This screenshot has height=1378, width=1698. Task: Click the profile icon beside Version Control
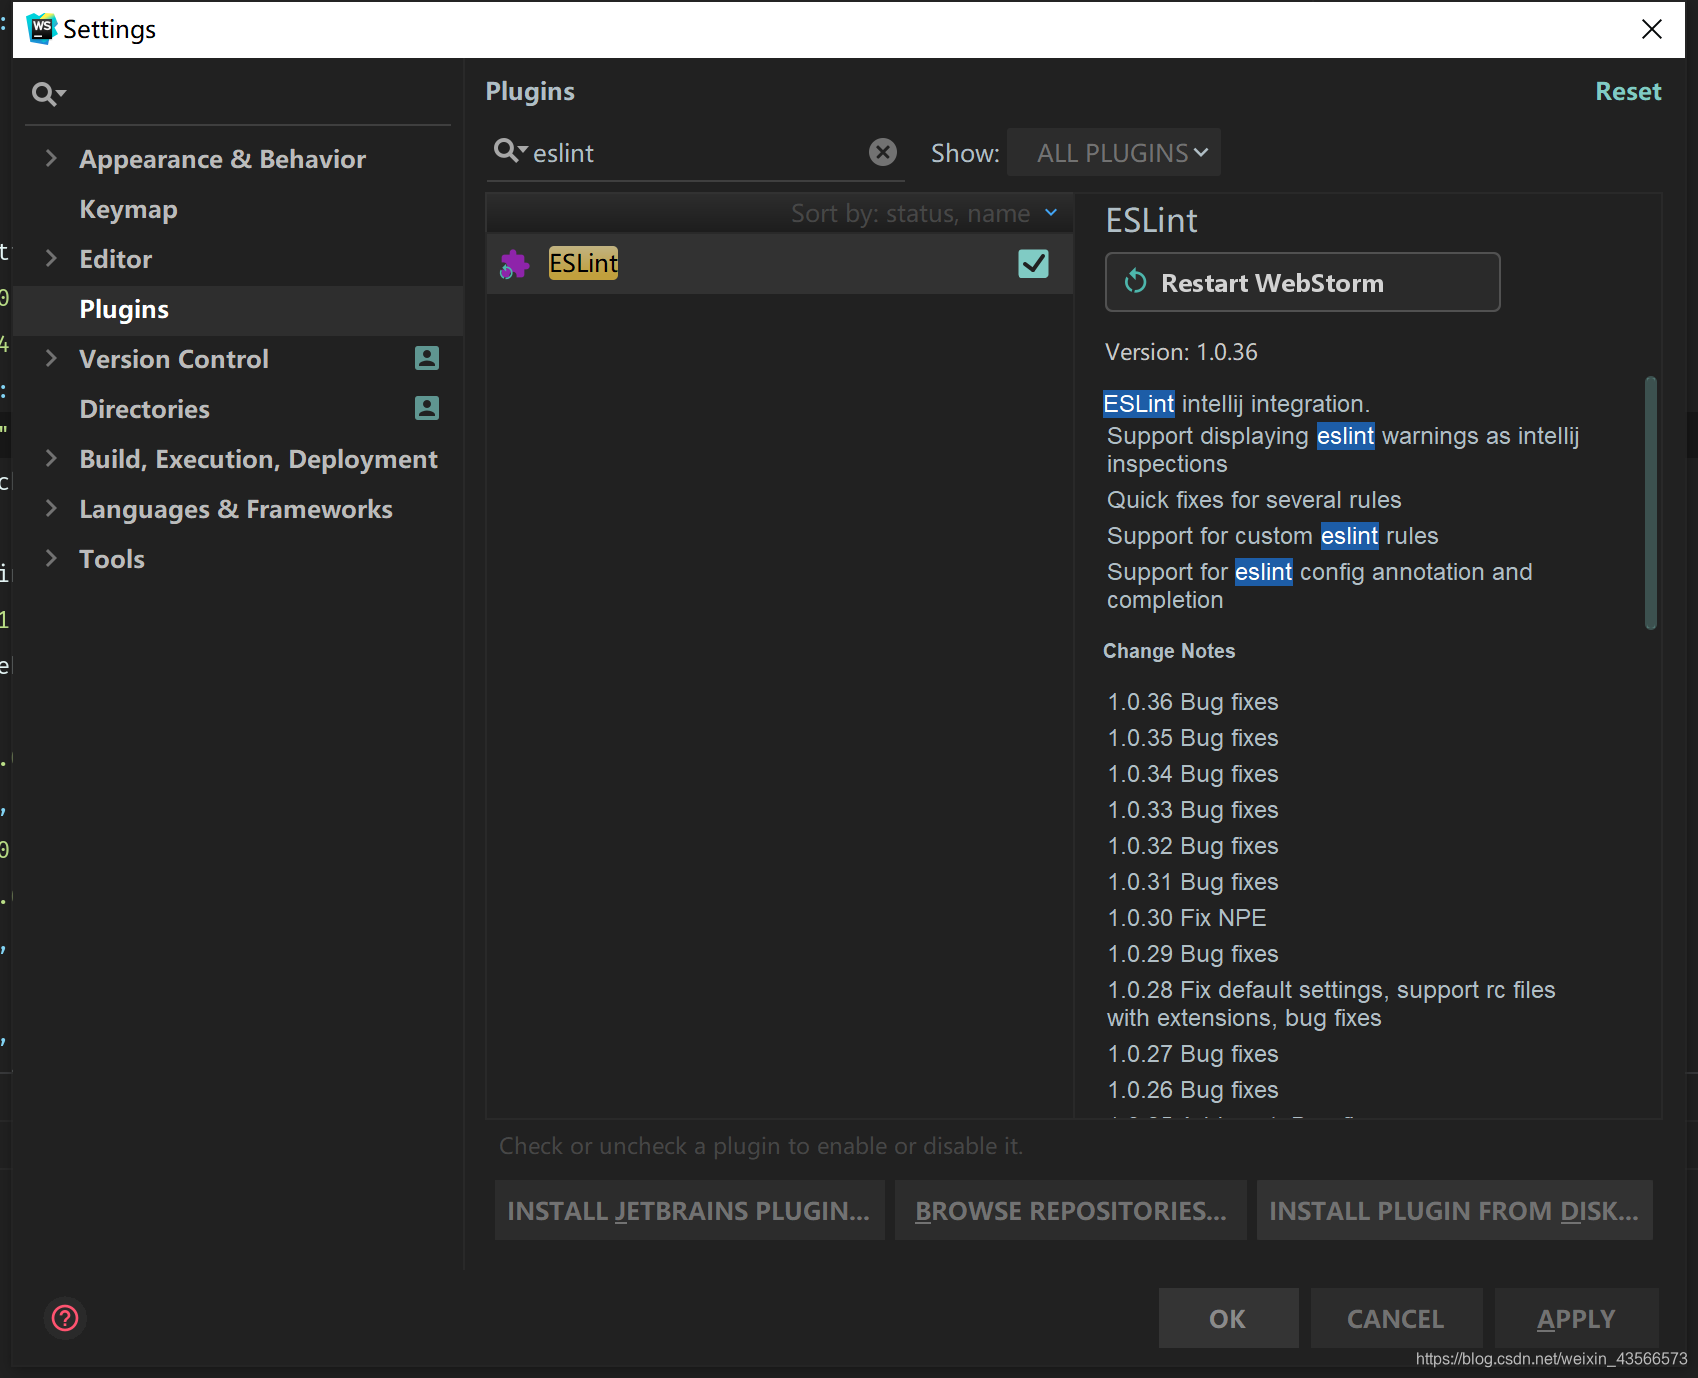tap(427, 358)
